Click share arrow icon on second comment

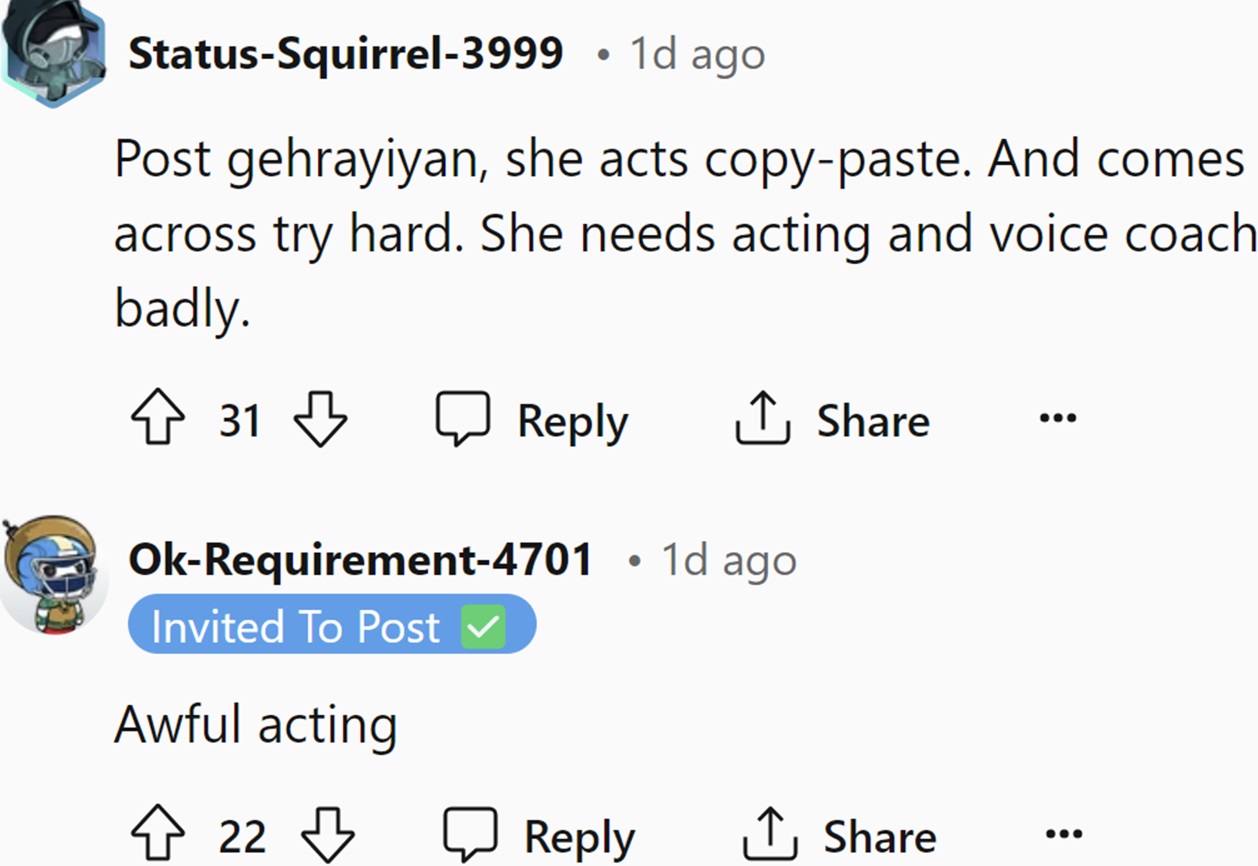pyautogui.click(x=770, y=836)
